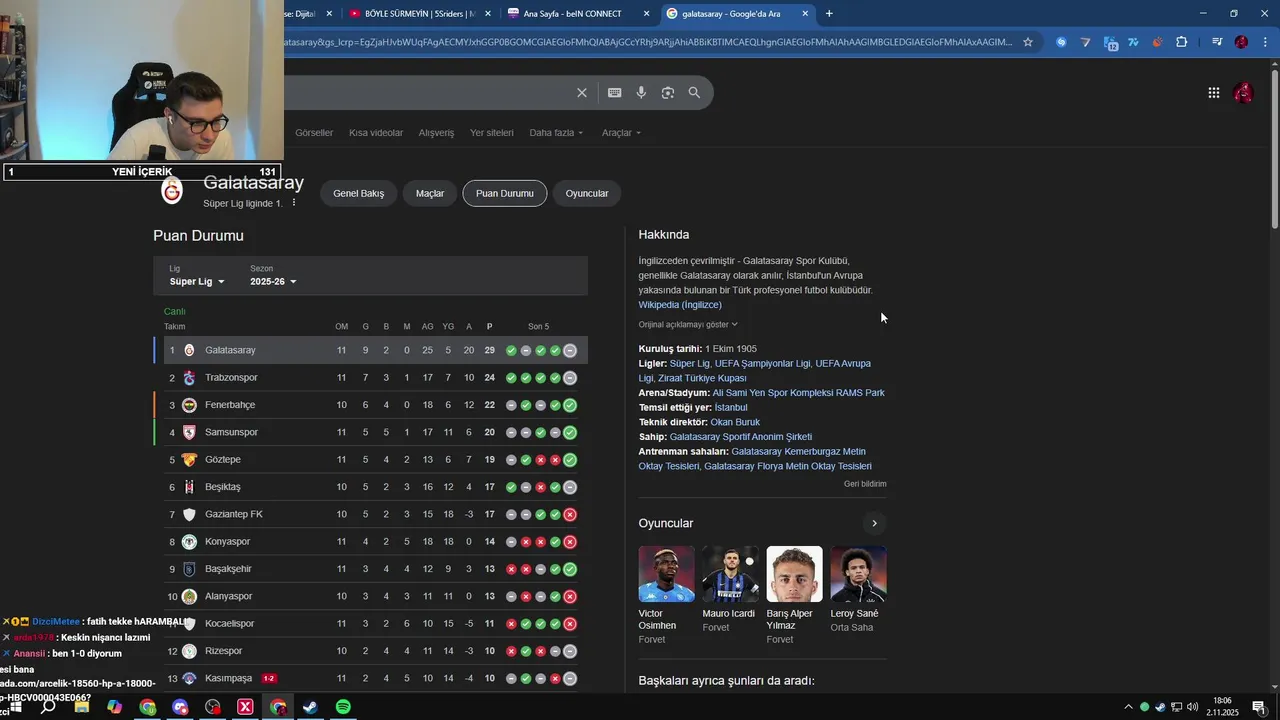Open the Copilot taskbar icon
The image size is (1280, 720).
click(114, 707)
